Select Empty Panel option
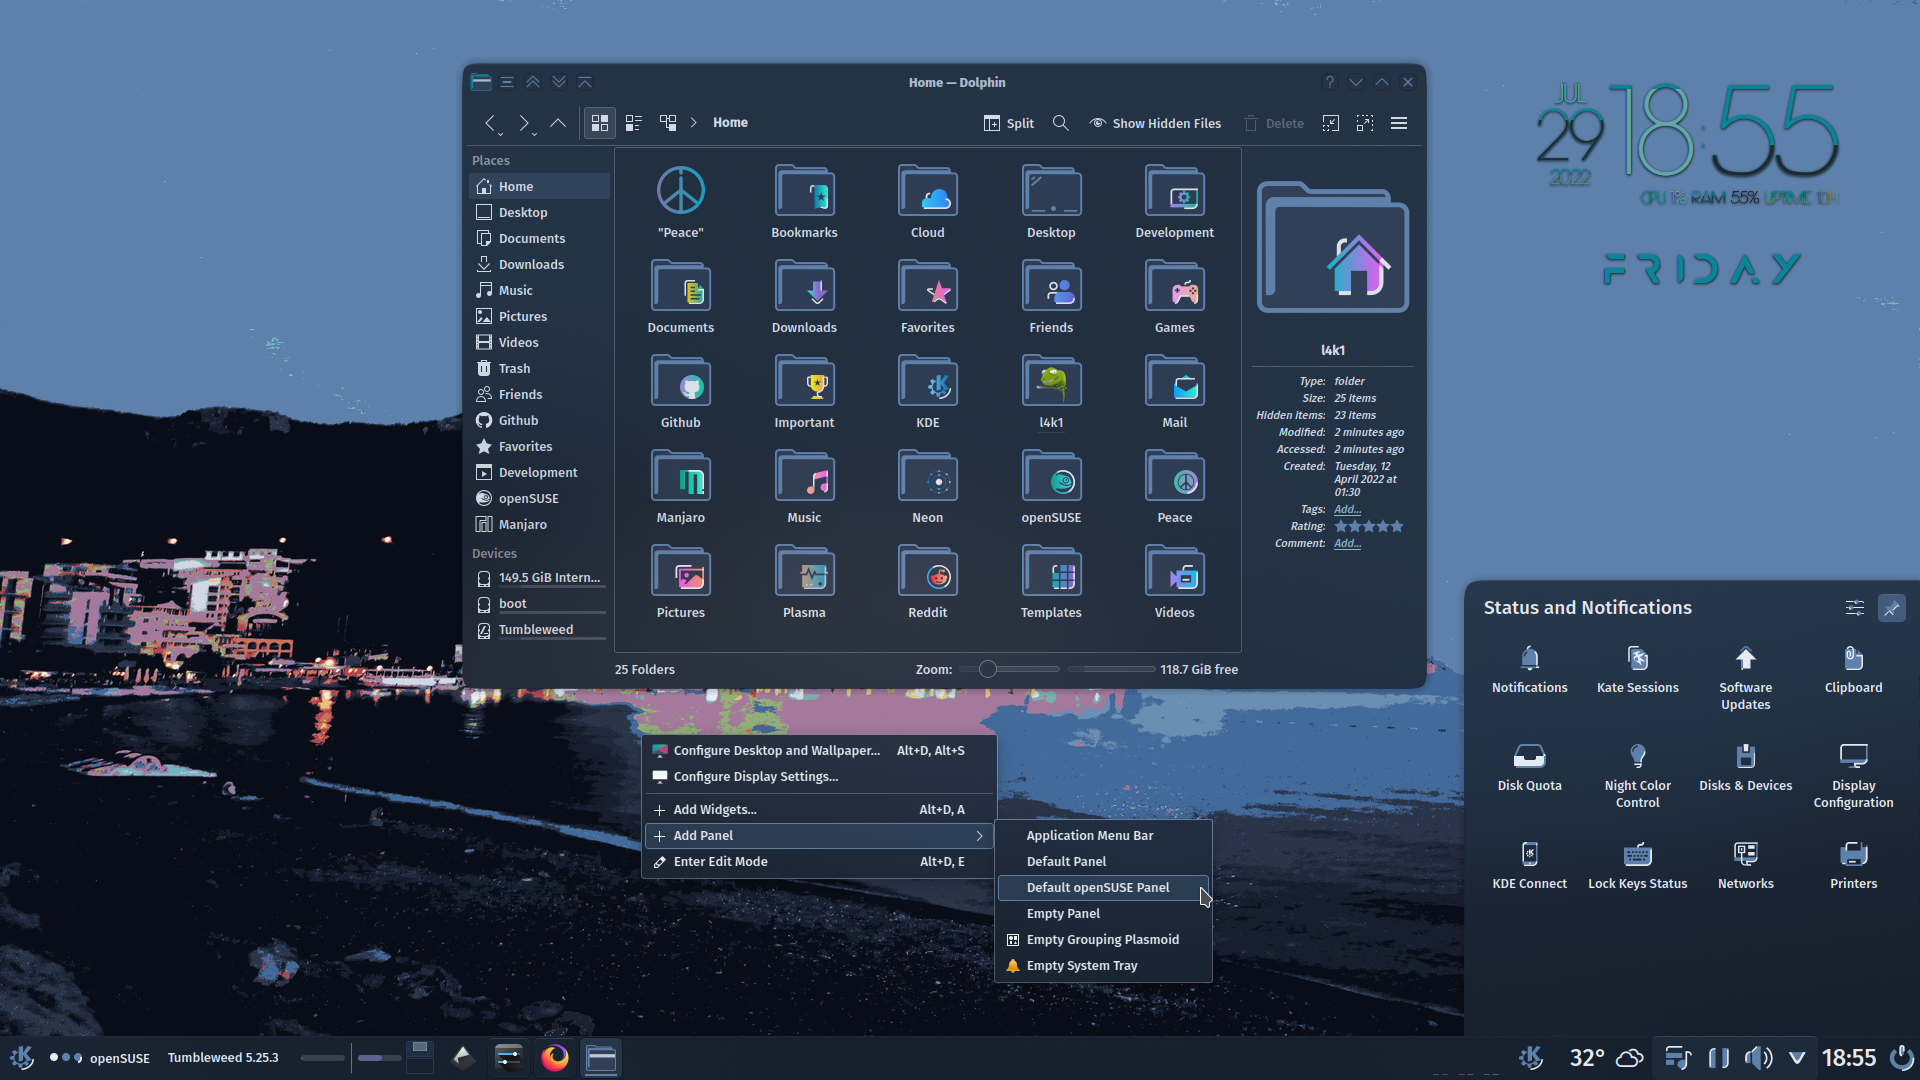 [x=1104, y=914]
